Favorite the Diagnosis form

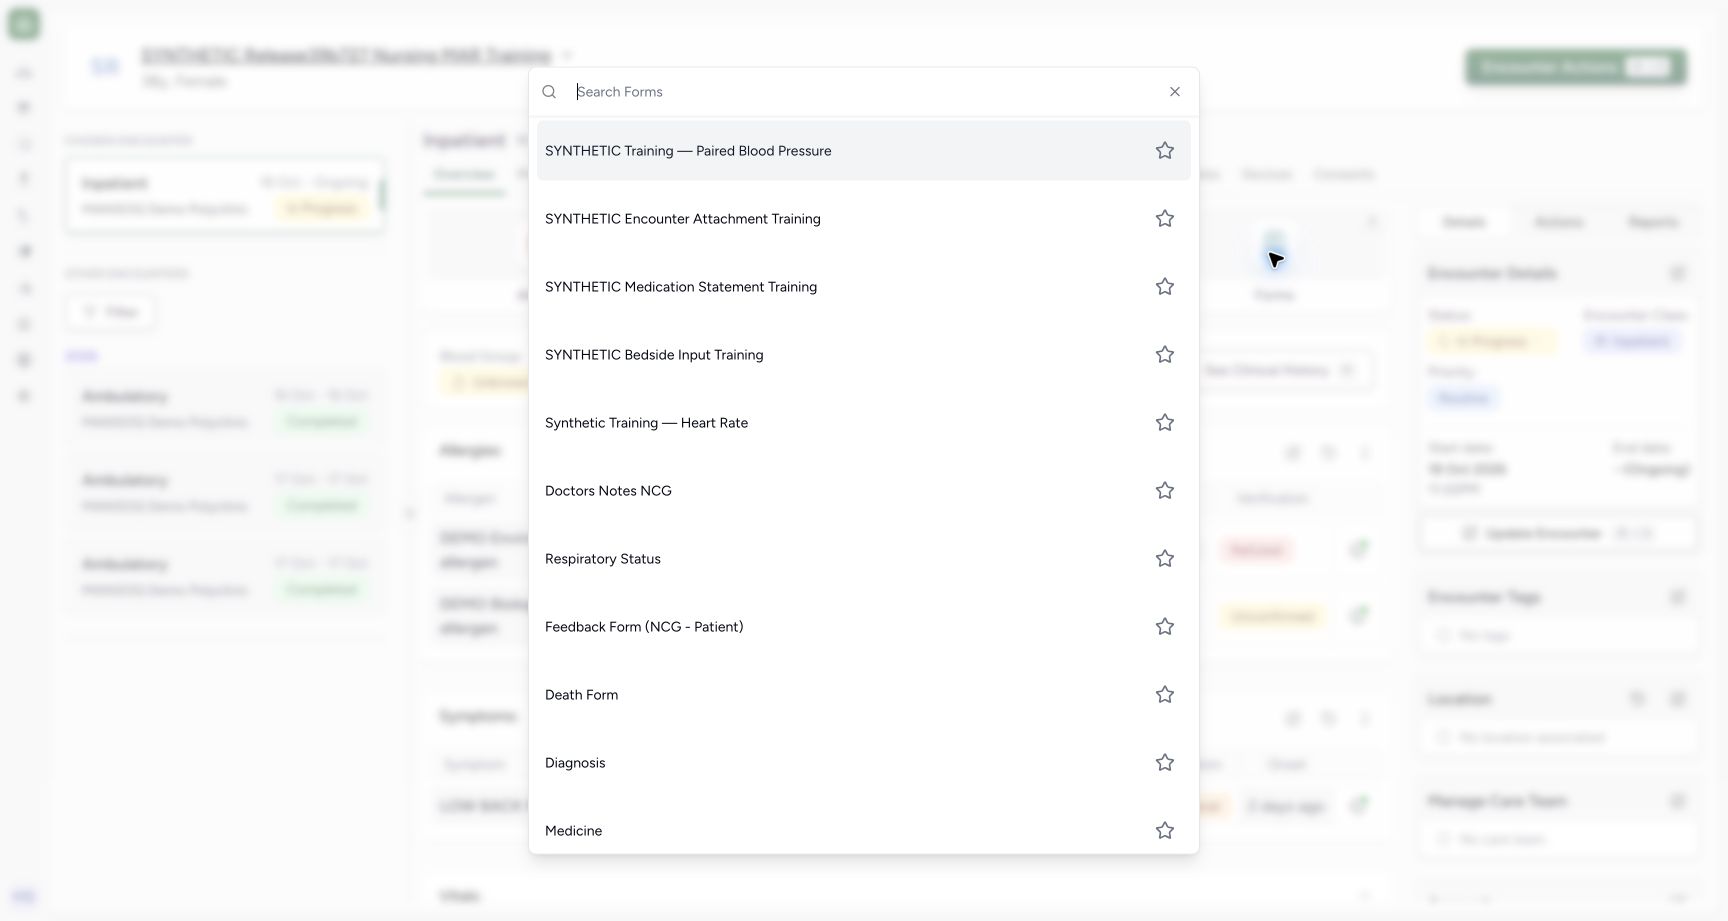tap(1164, 763)
